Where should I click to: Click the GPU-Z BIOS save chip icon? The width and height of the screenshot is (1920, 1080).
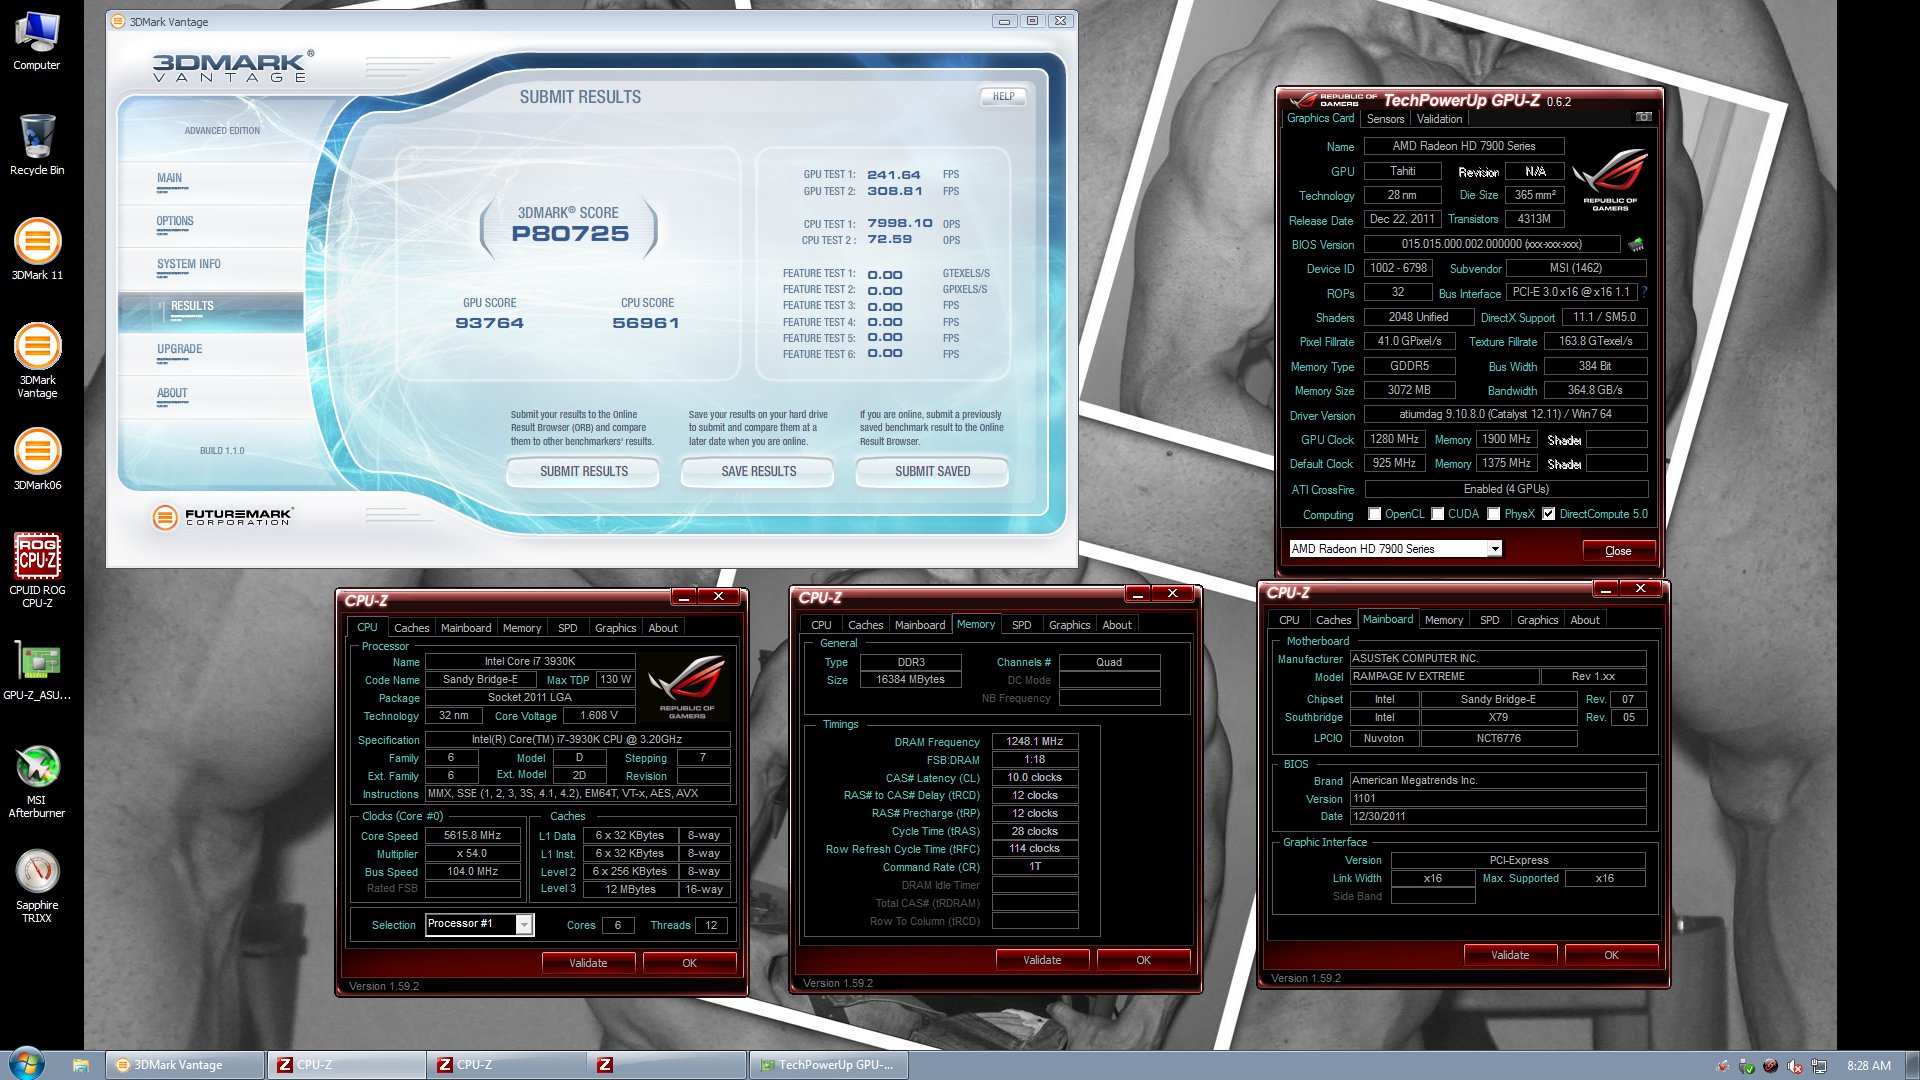click(x=1636, y=244)
